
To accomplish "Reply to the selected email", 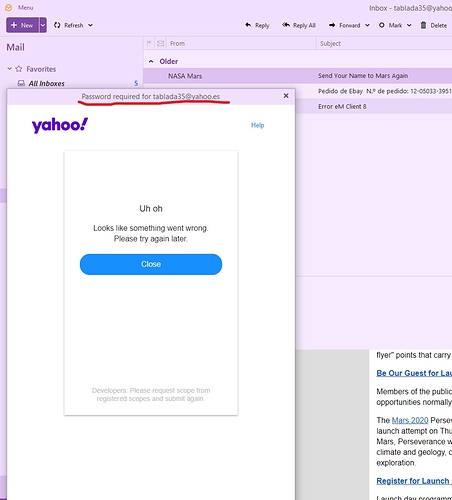I will point(257,25).
